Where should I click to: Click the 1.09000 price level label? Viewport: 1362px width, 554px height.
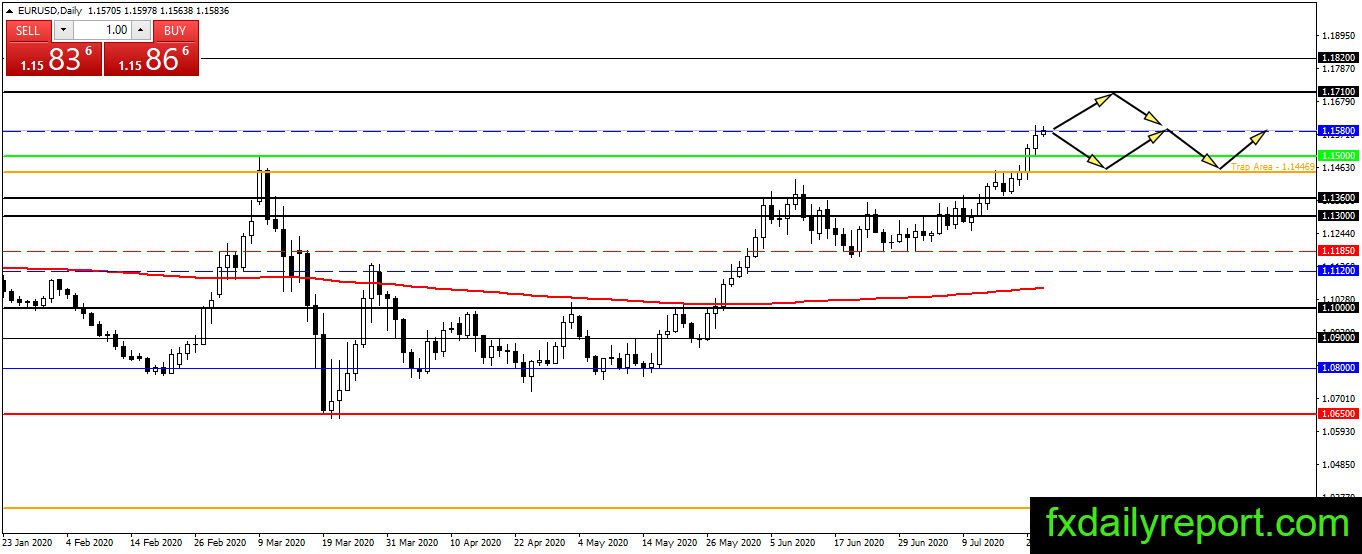pos(1338,338)
